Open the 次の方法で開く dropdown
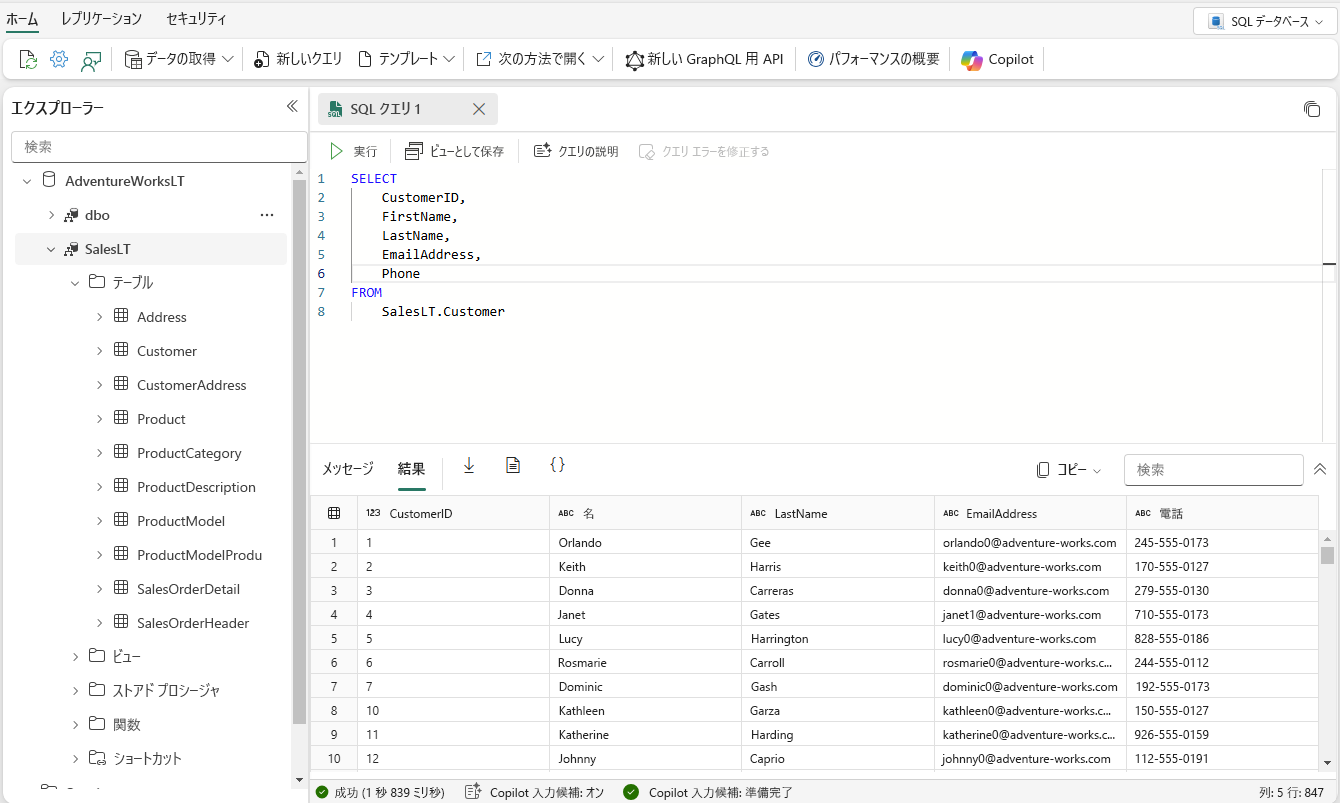 540,60
